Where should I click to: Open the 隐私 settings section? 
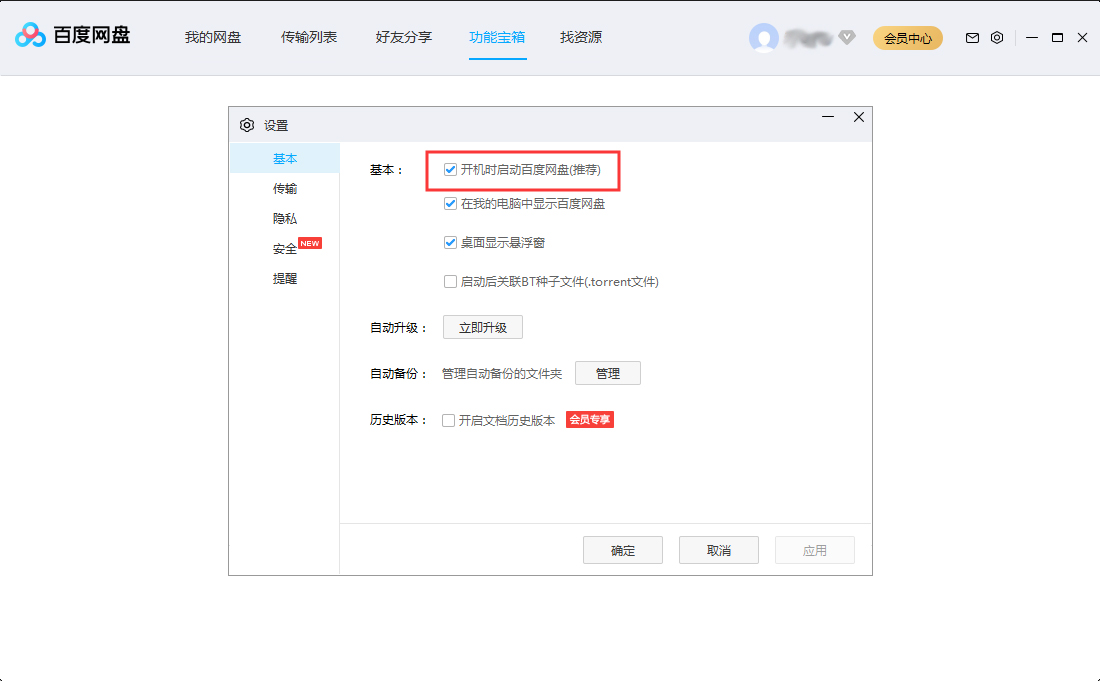tap(285, 218)
